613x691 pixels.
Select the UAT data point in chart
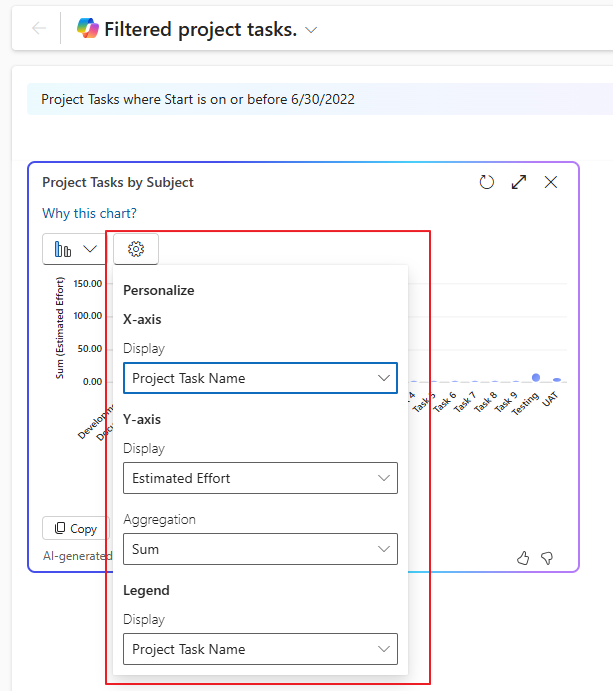coord(557,380)
